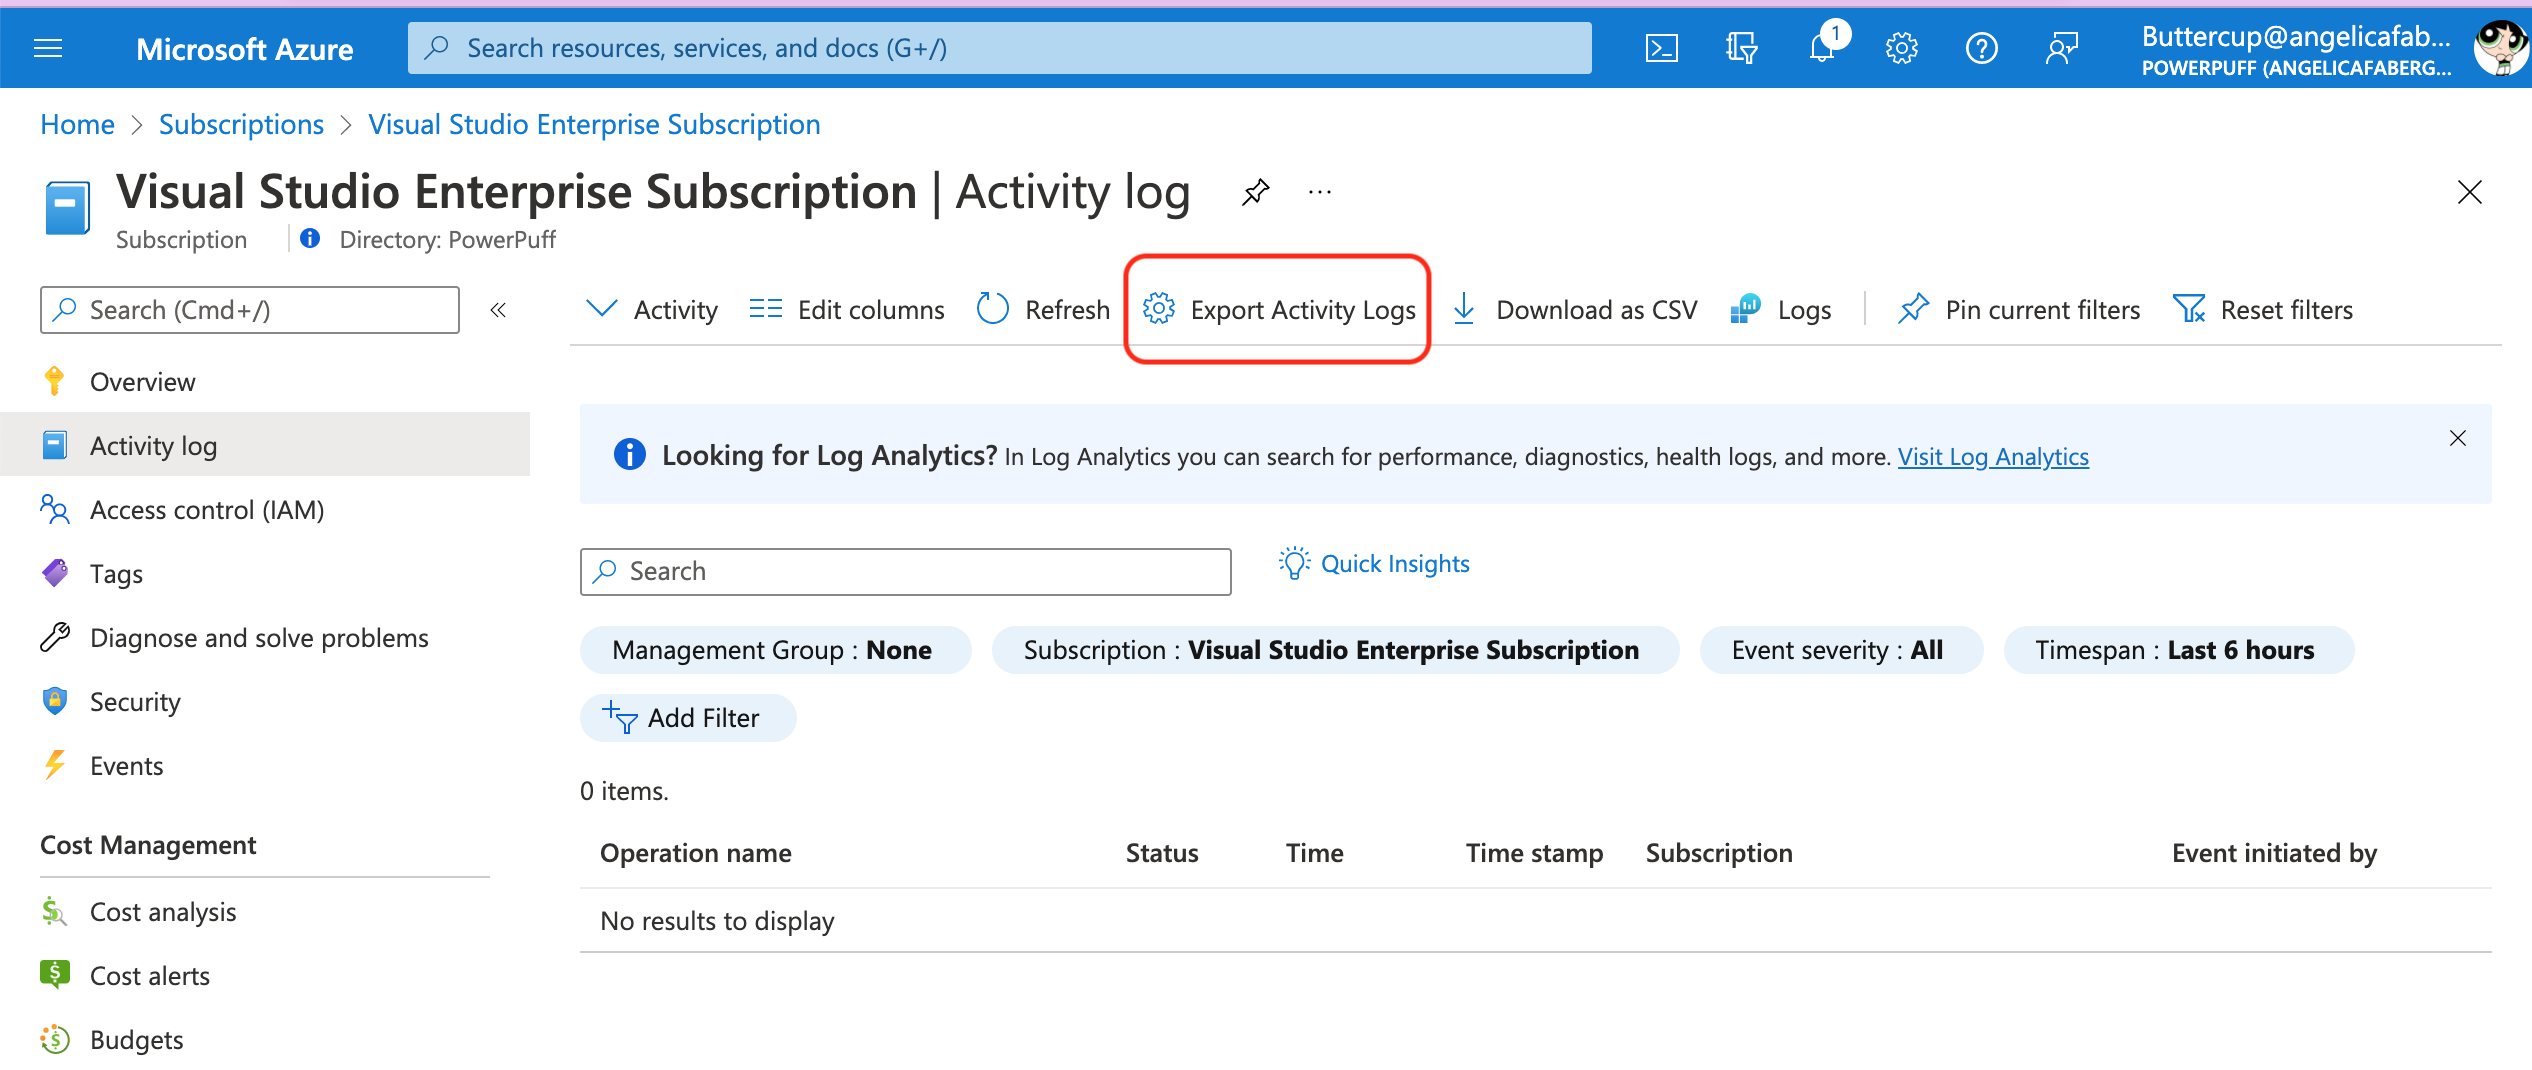Select Access control (IAM) in the sidebar
This screenshot has height=1070, width=2532.
tap(206, 509)
